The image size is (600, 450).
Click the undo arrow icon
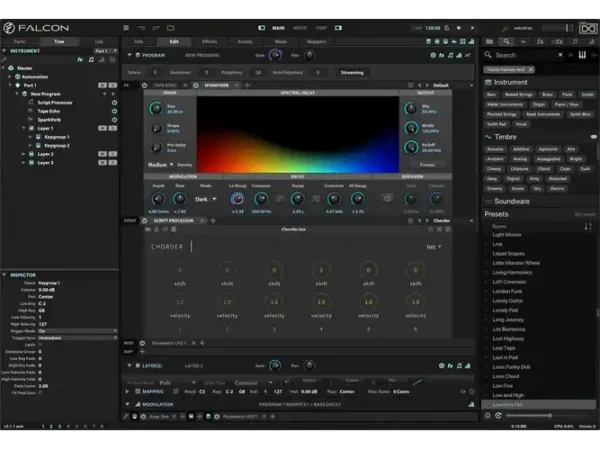(142, 28)
